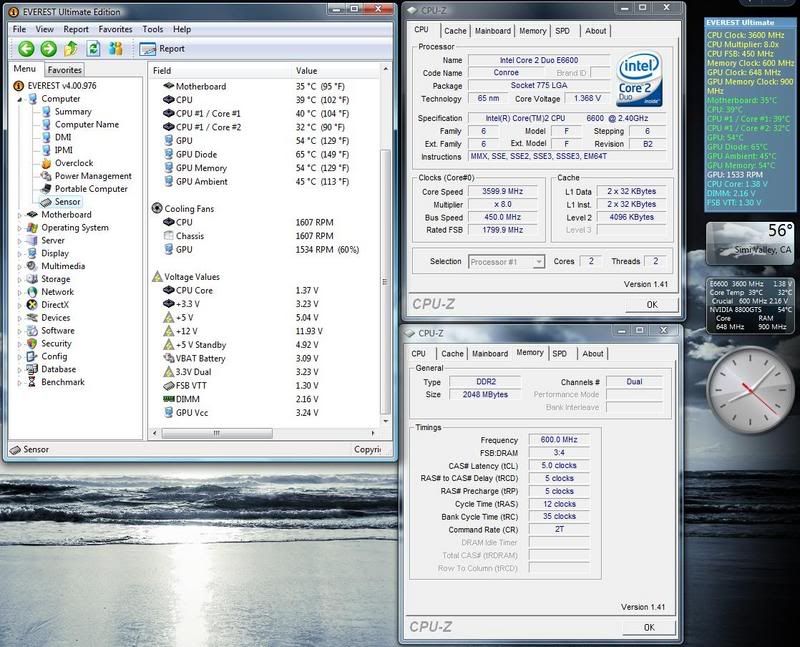
Task: Switch to Mainboard tab in upper CPU-Z
Action: [x=493, y=31]
